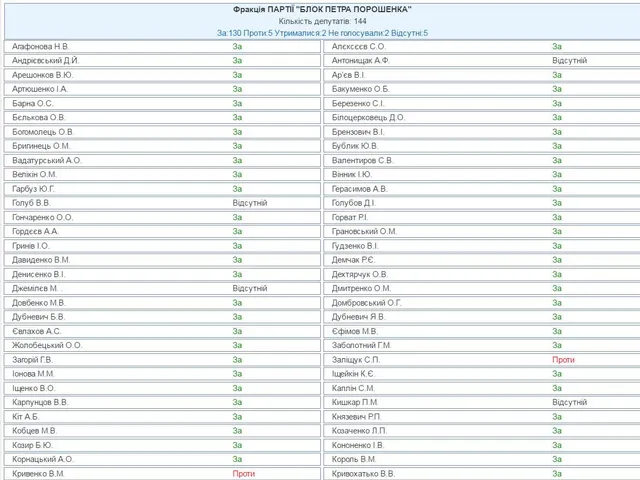640x480 pixels.
Task: Click the deputy name Грановський О.М.
Action: pyautogui.click(x=365, y=231)
